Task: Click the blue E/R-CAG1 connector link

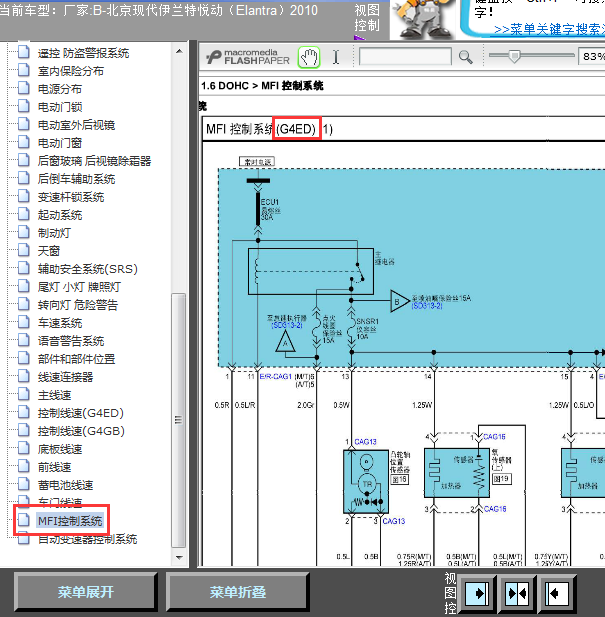Action: tap(276, 377)
